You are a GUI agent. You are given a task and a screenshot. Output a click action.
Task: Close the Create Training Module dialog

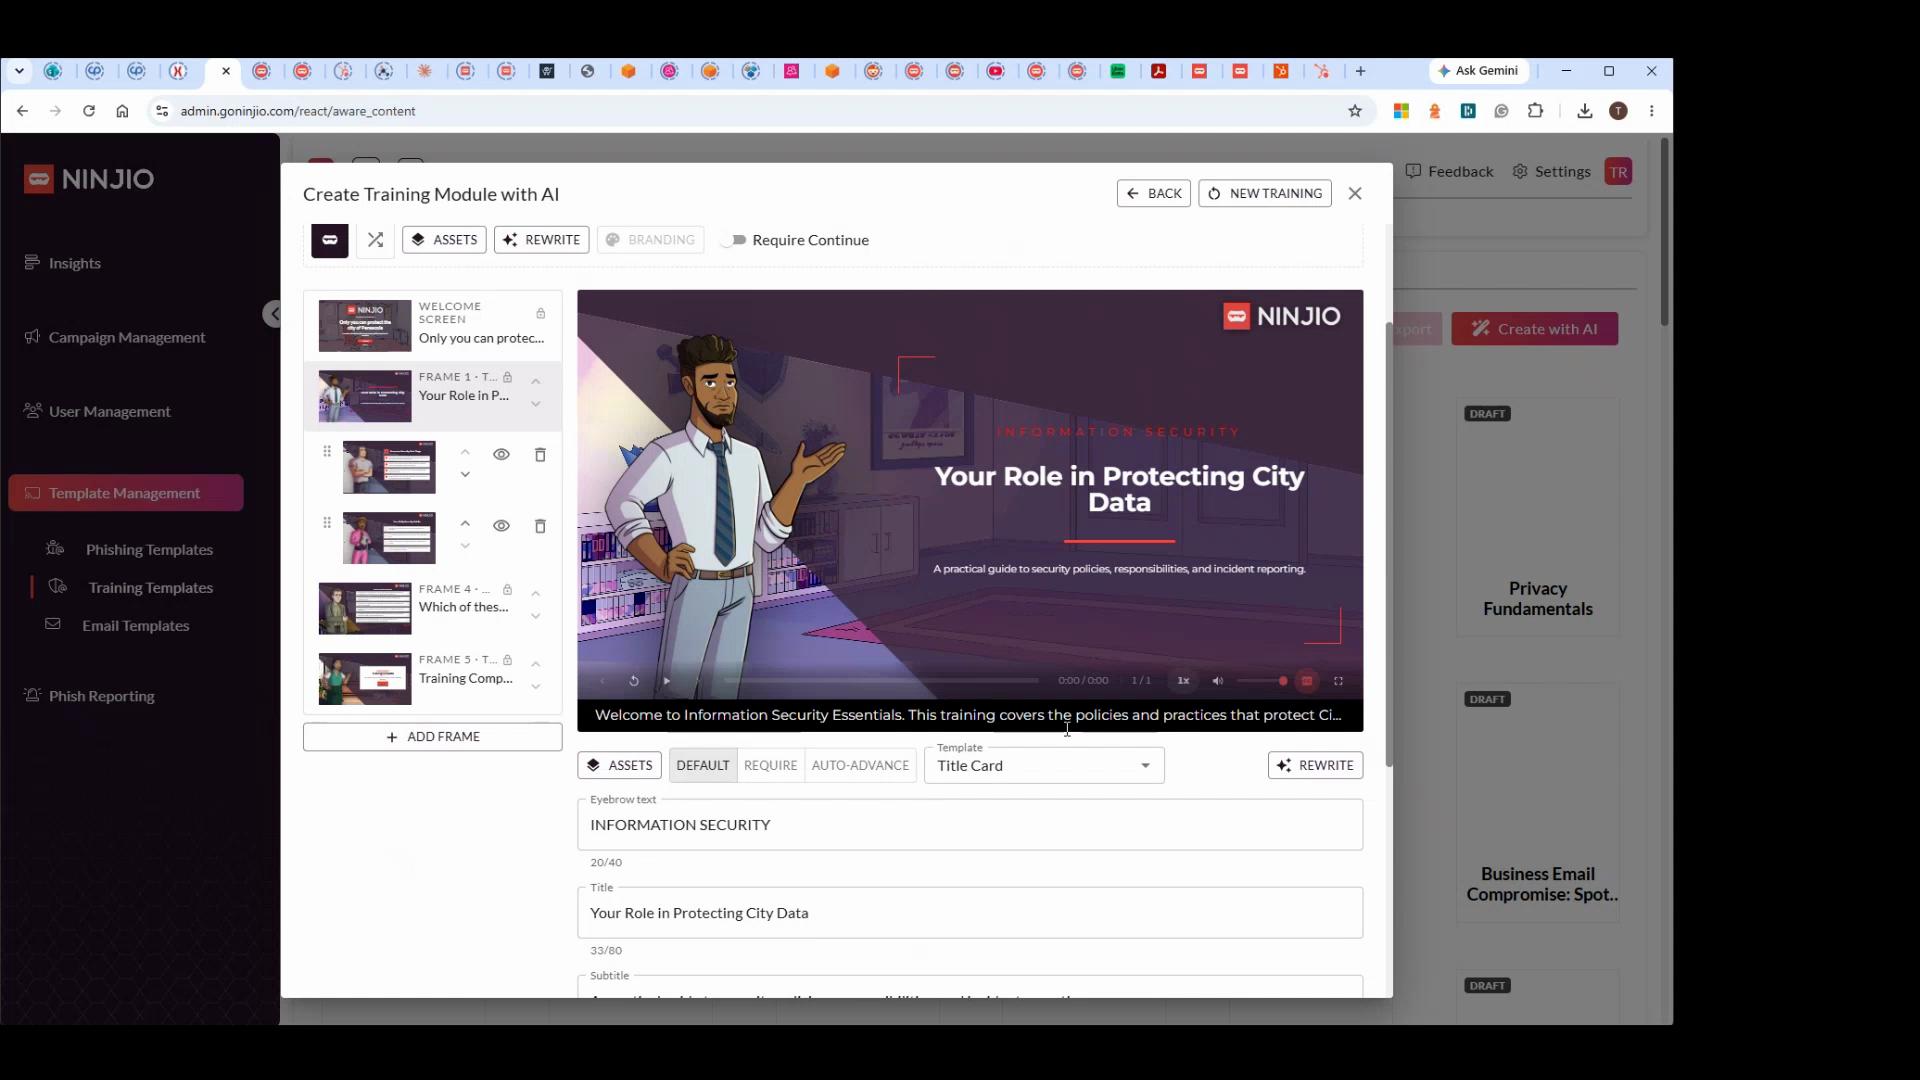point(1355,194)
